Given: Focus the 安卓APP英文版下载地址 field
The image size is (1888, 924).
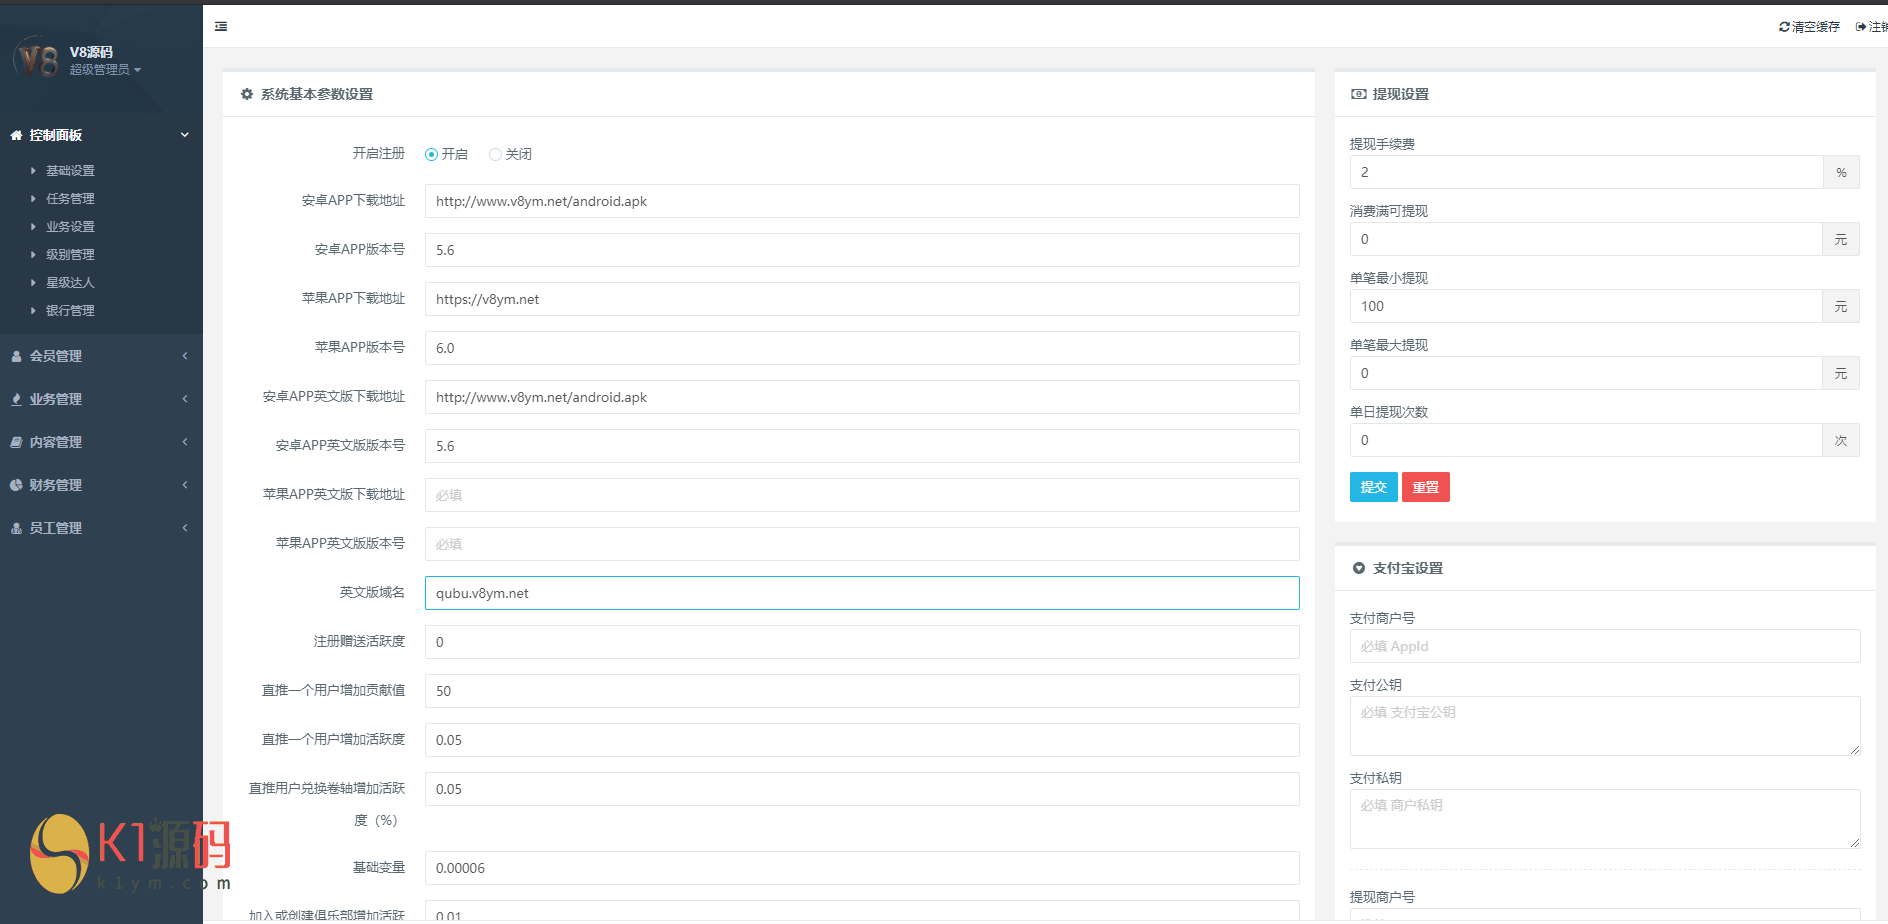Looking at the screenshot, I should point(862,397).
